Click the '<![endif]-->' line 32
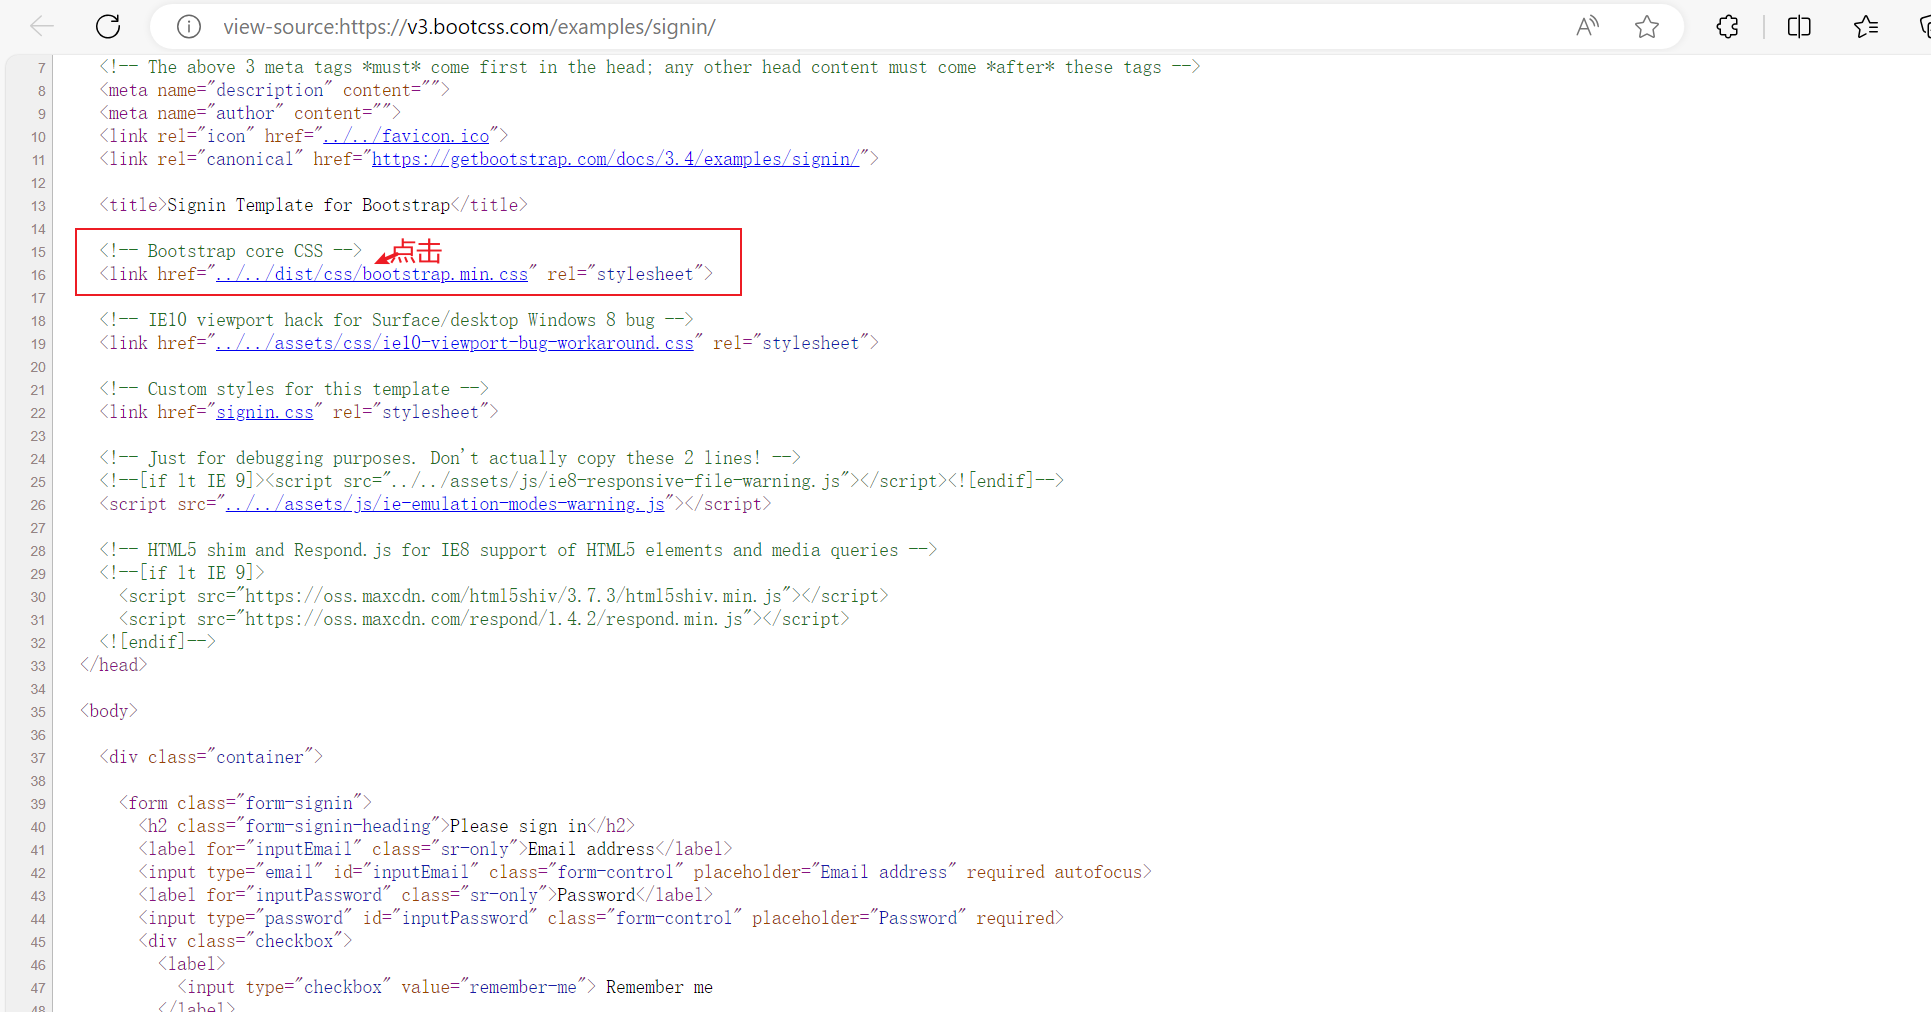The image size is (1931, 1012). tap(157, 642)
